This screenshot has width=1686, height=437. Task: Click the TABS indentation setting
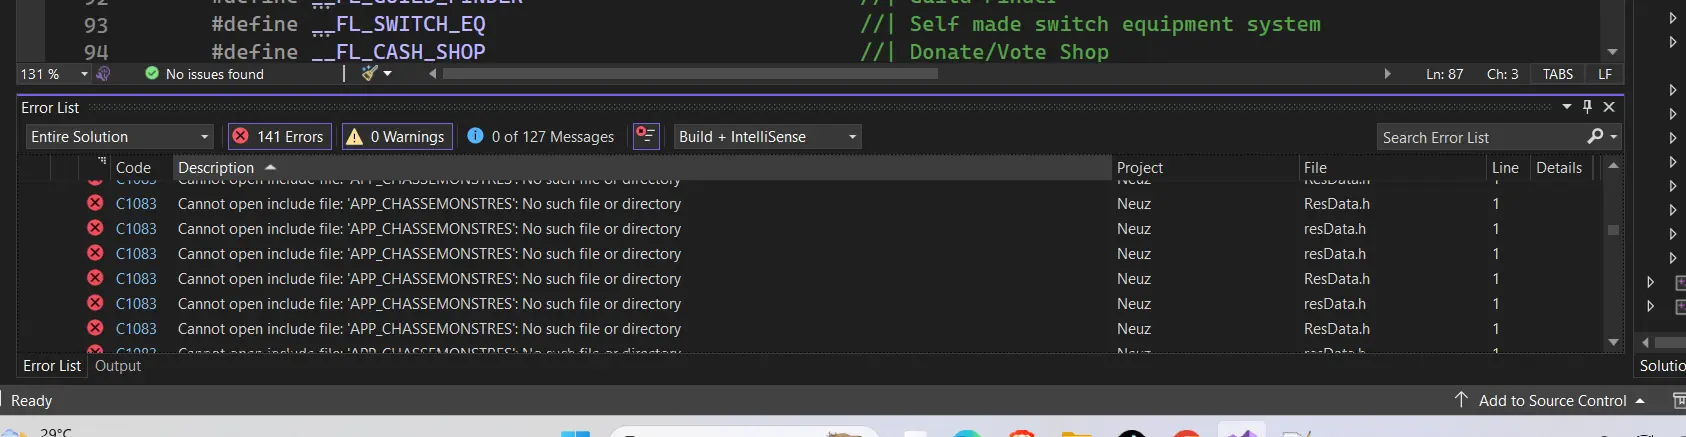pos(1558,74)
